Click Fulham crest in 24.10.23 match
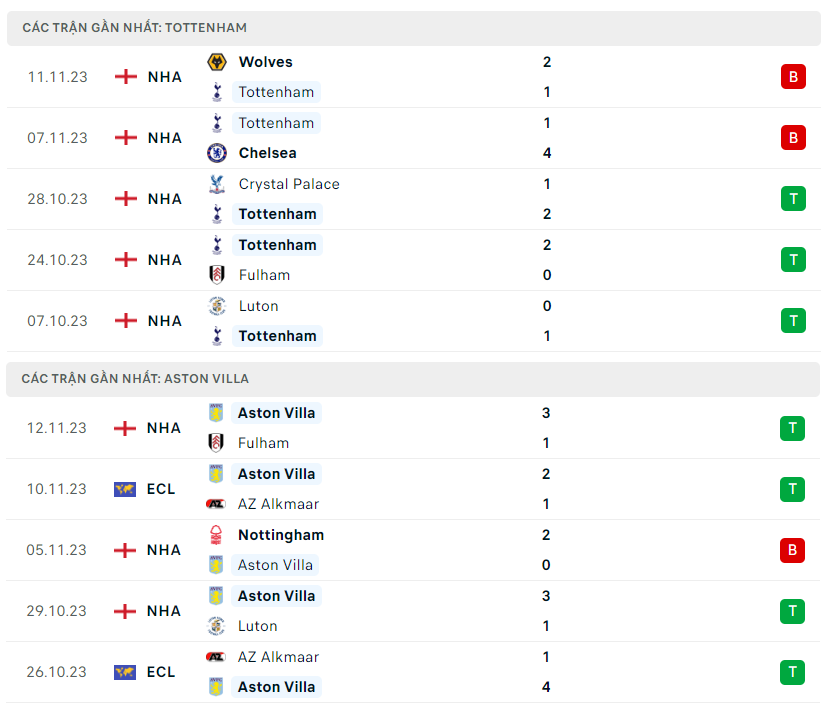The image size is (825, 714). 216,275
